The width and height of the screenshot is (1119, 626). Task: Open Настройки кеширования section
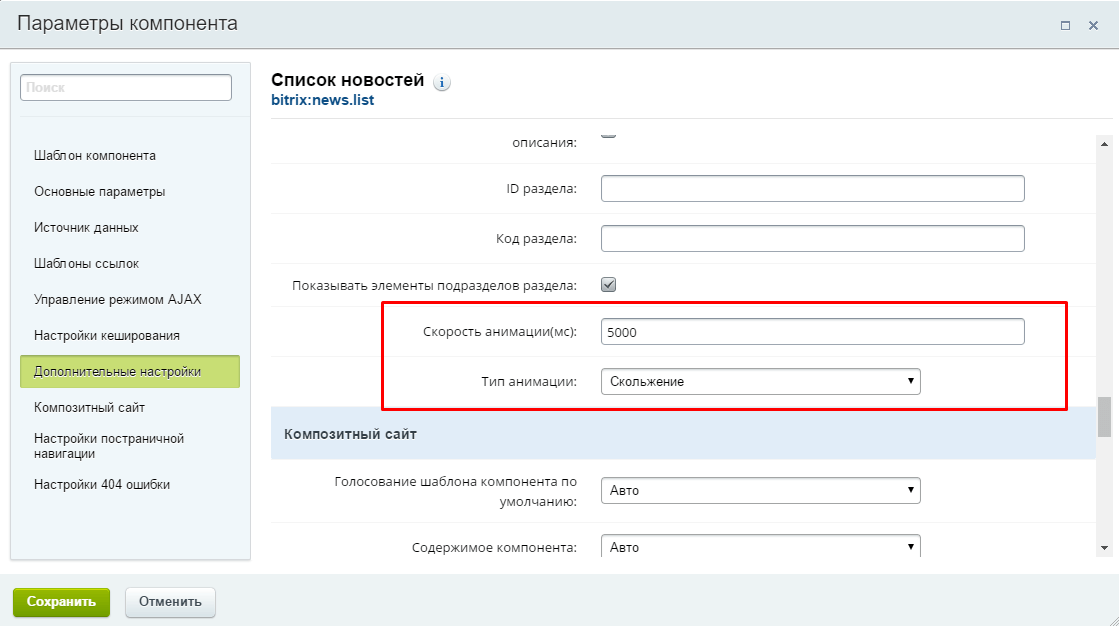coord(107,335)
